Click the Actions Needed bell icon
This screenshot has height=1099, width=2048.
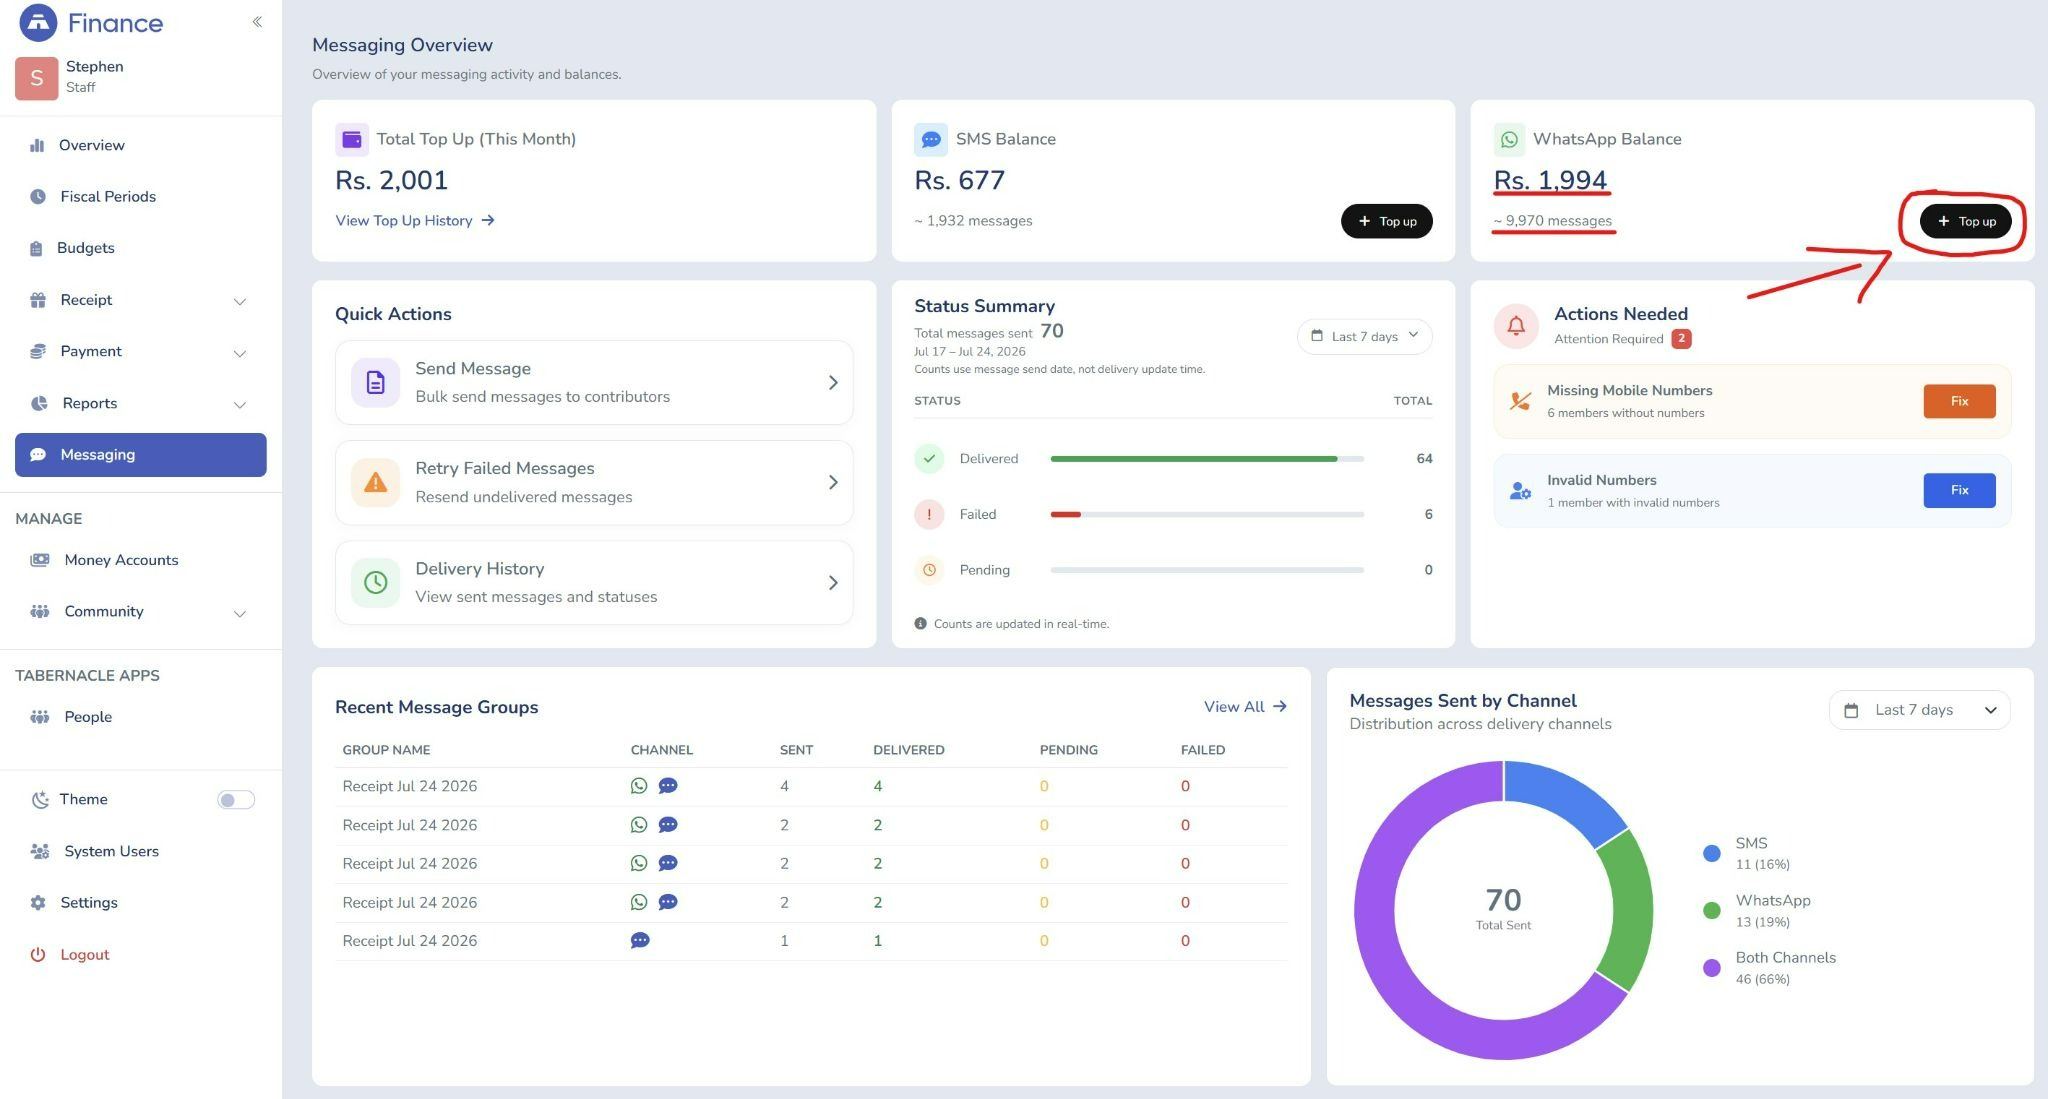click(1516, 326)
